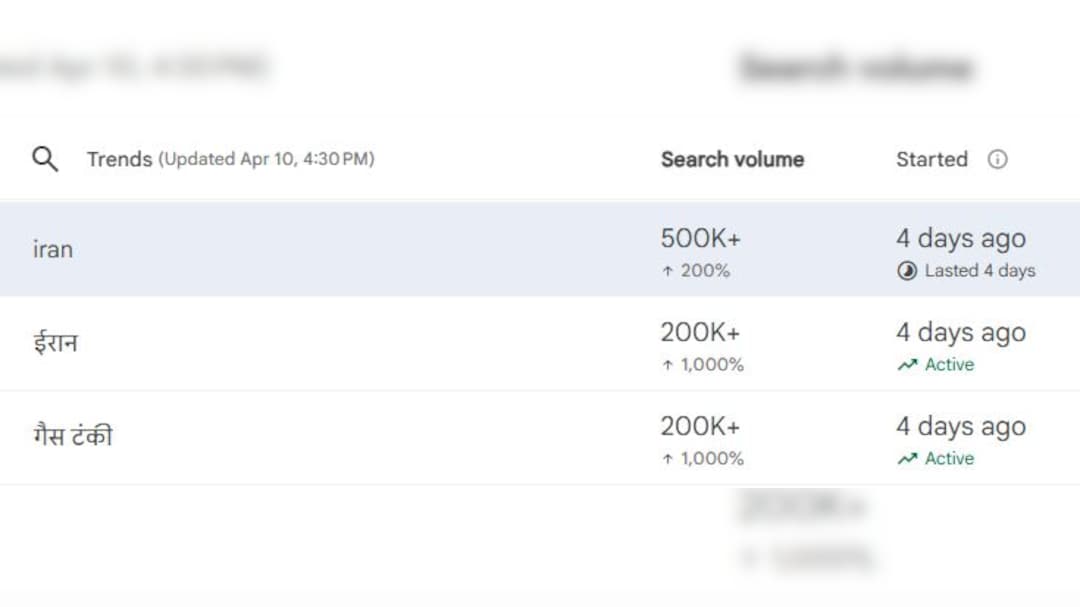Click the Trends search field label

119,159
